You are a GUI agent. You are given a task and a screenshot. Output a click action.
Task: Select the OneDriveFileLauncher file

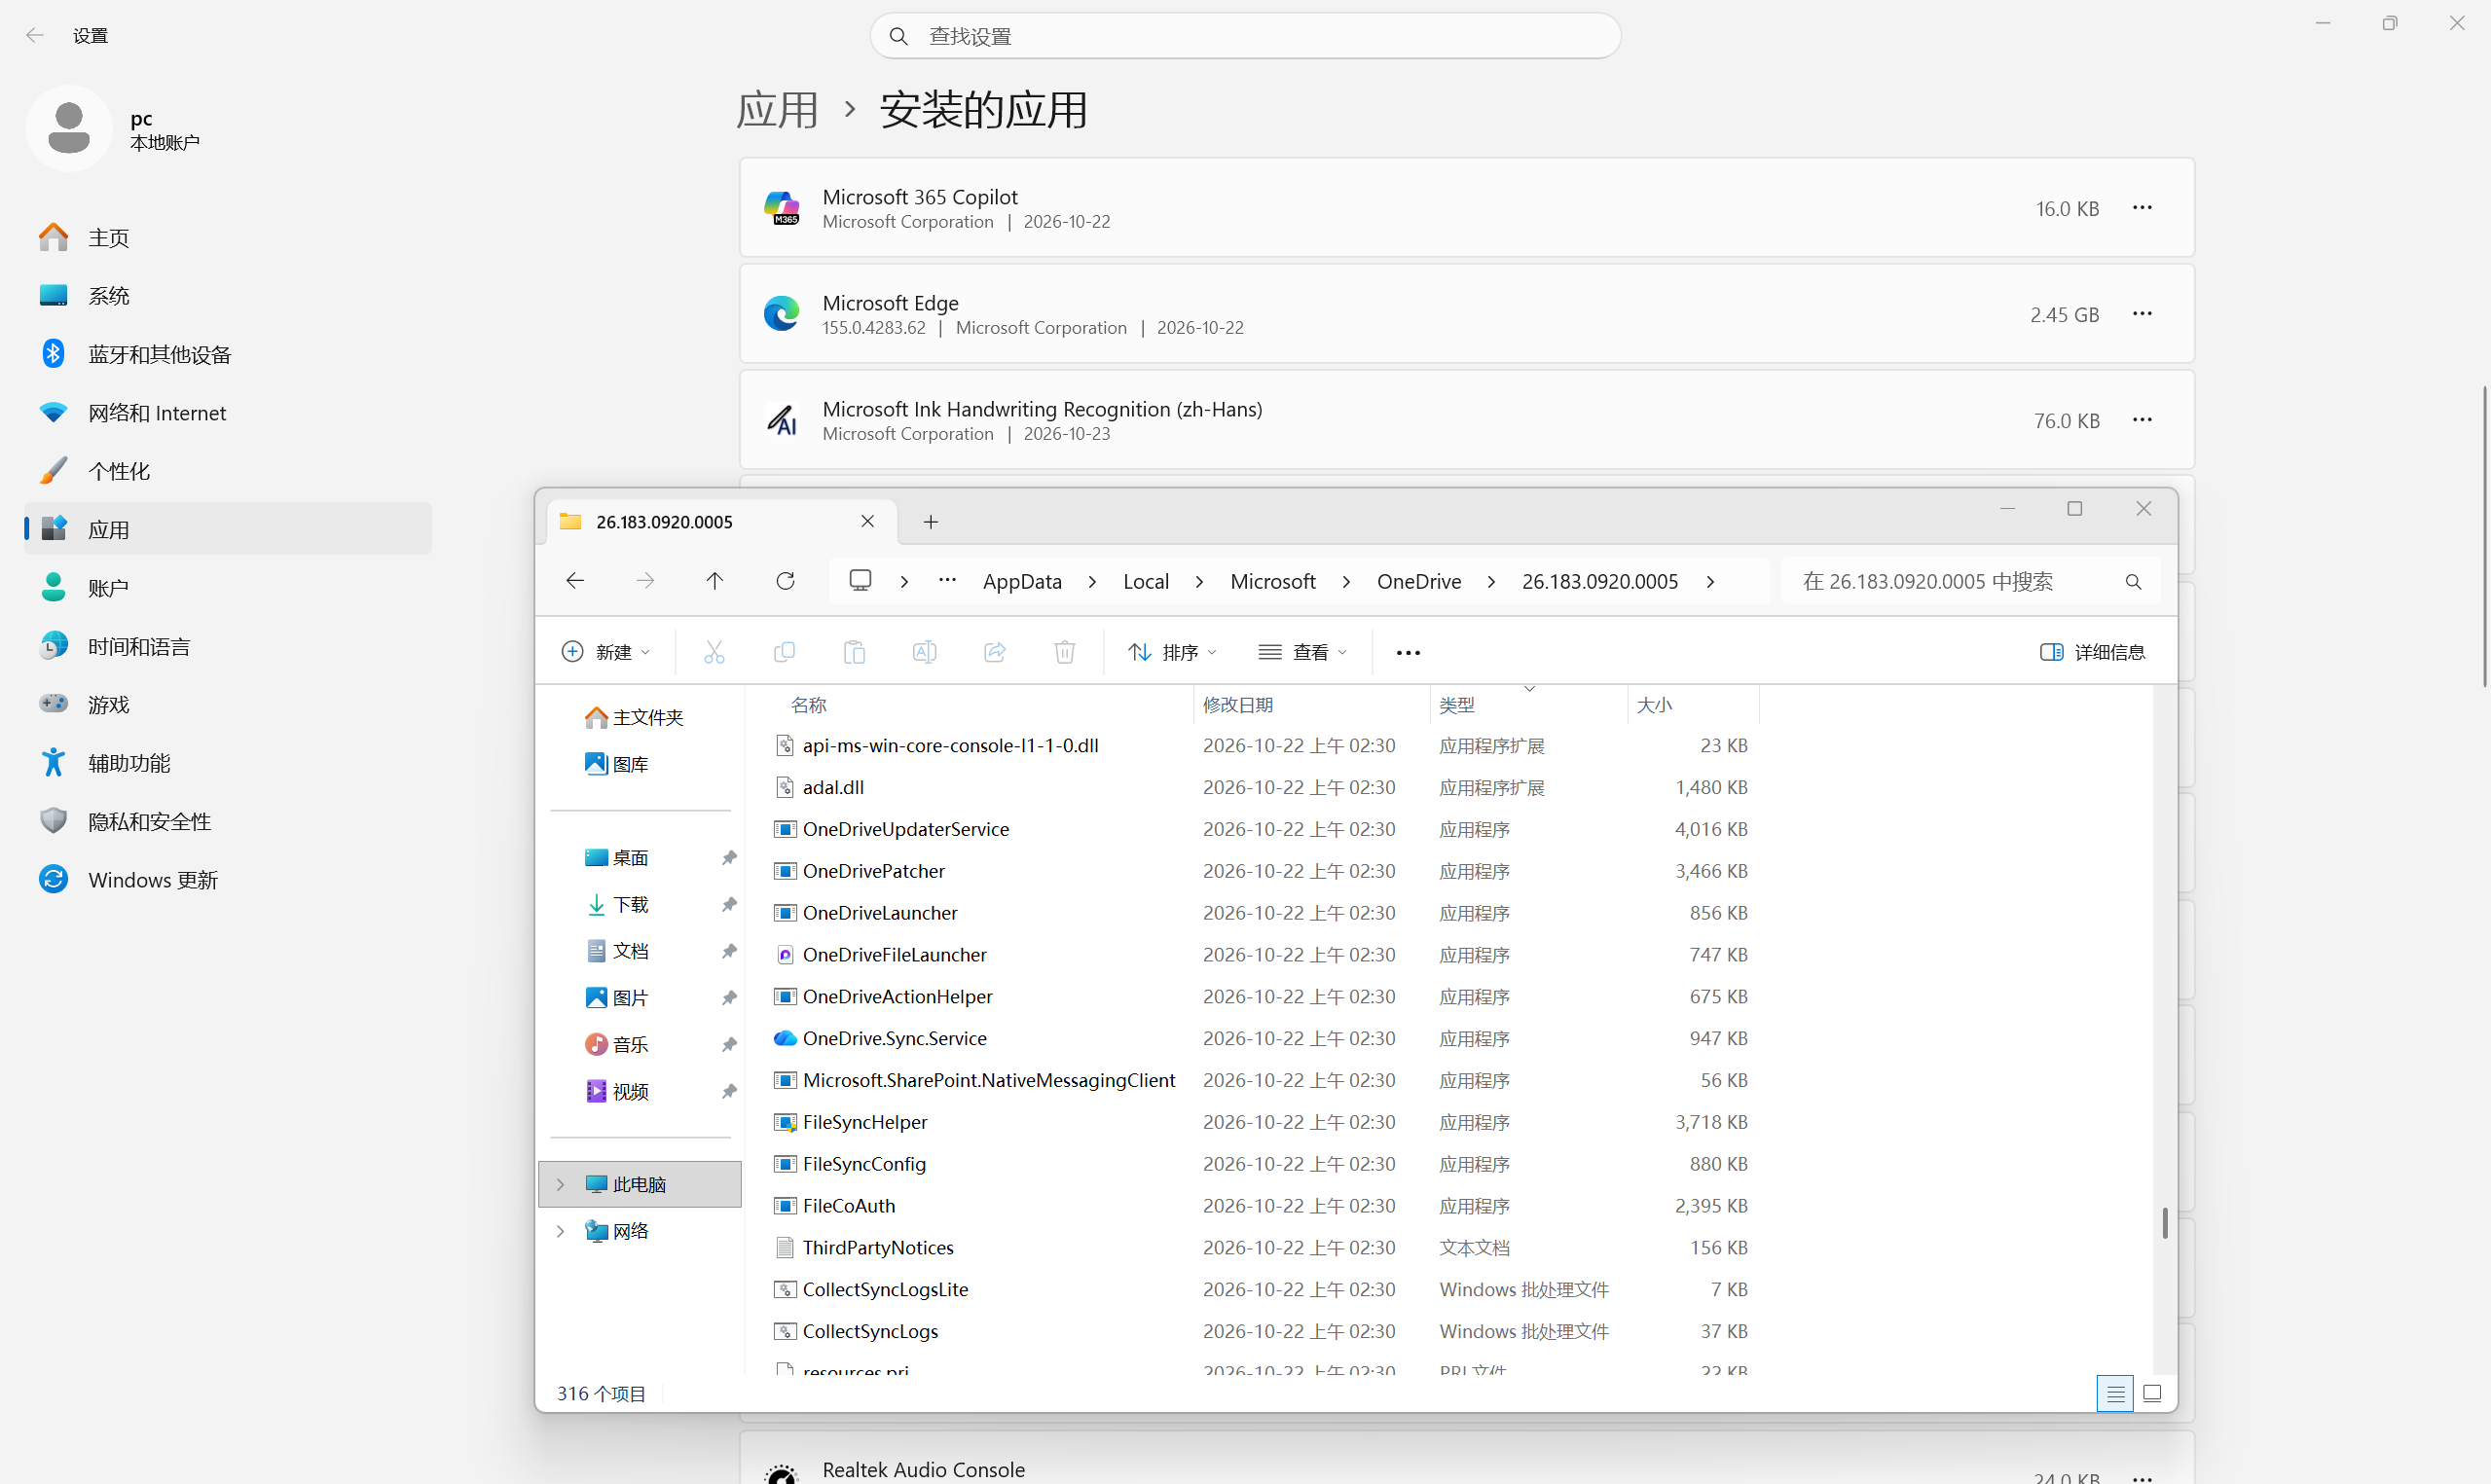click(x=894, y=954)
